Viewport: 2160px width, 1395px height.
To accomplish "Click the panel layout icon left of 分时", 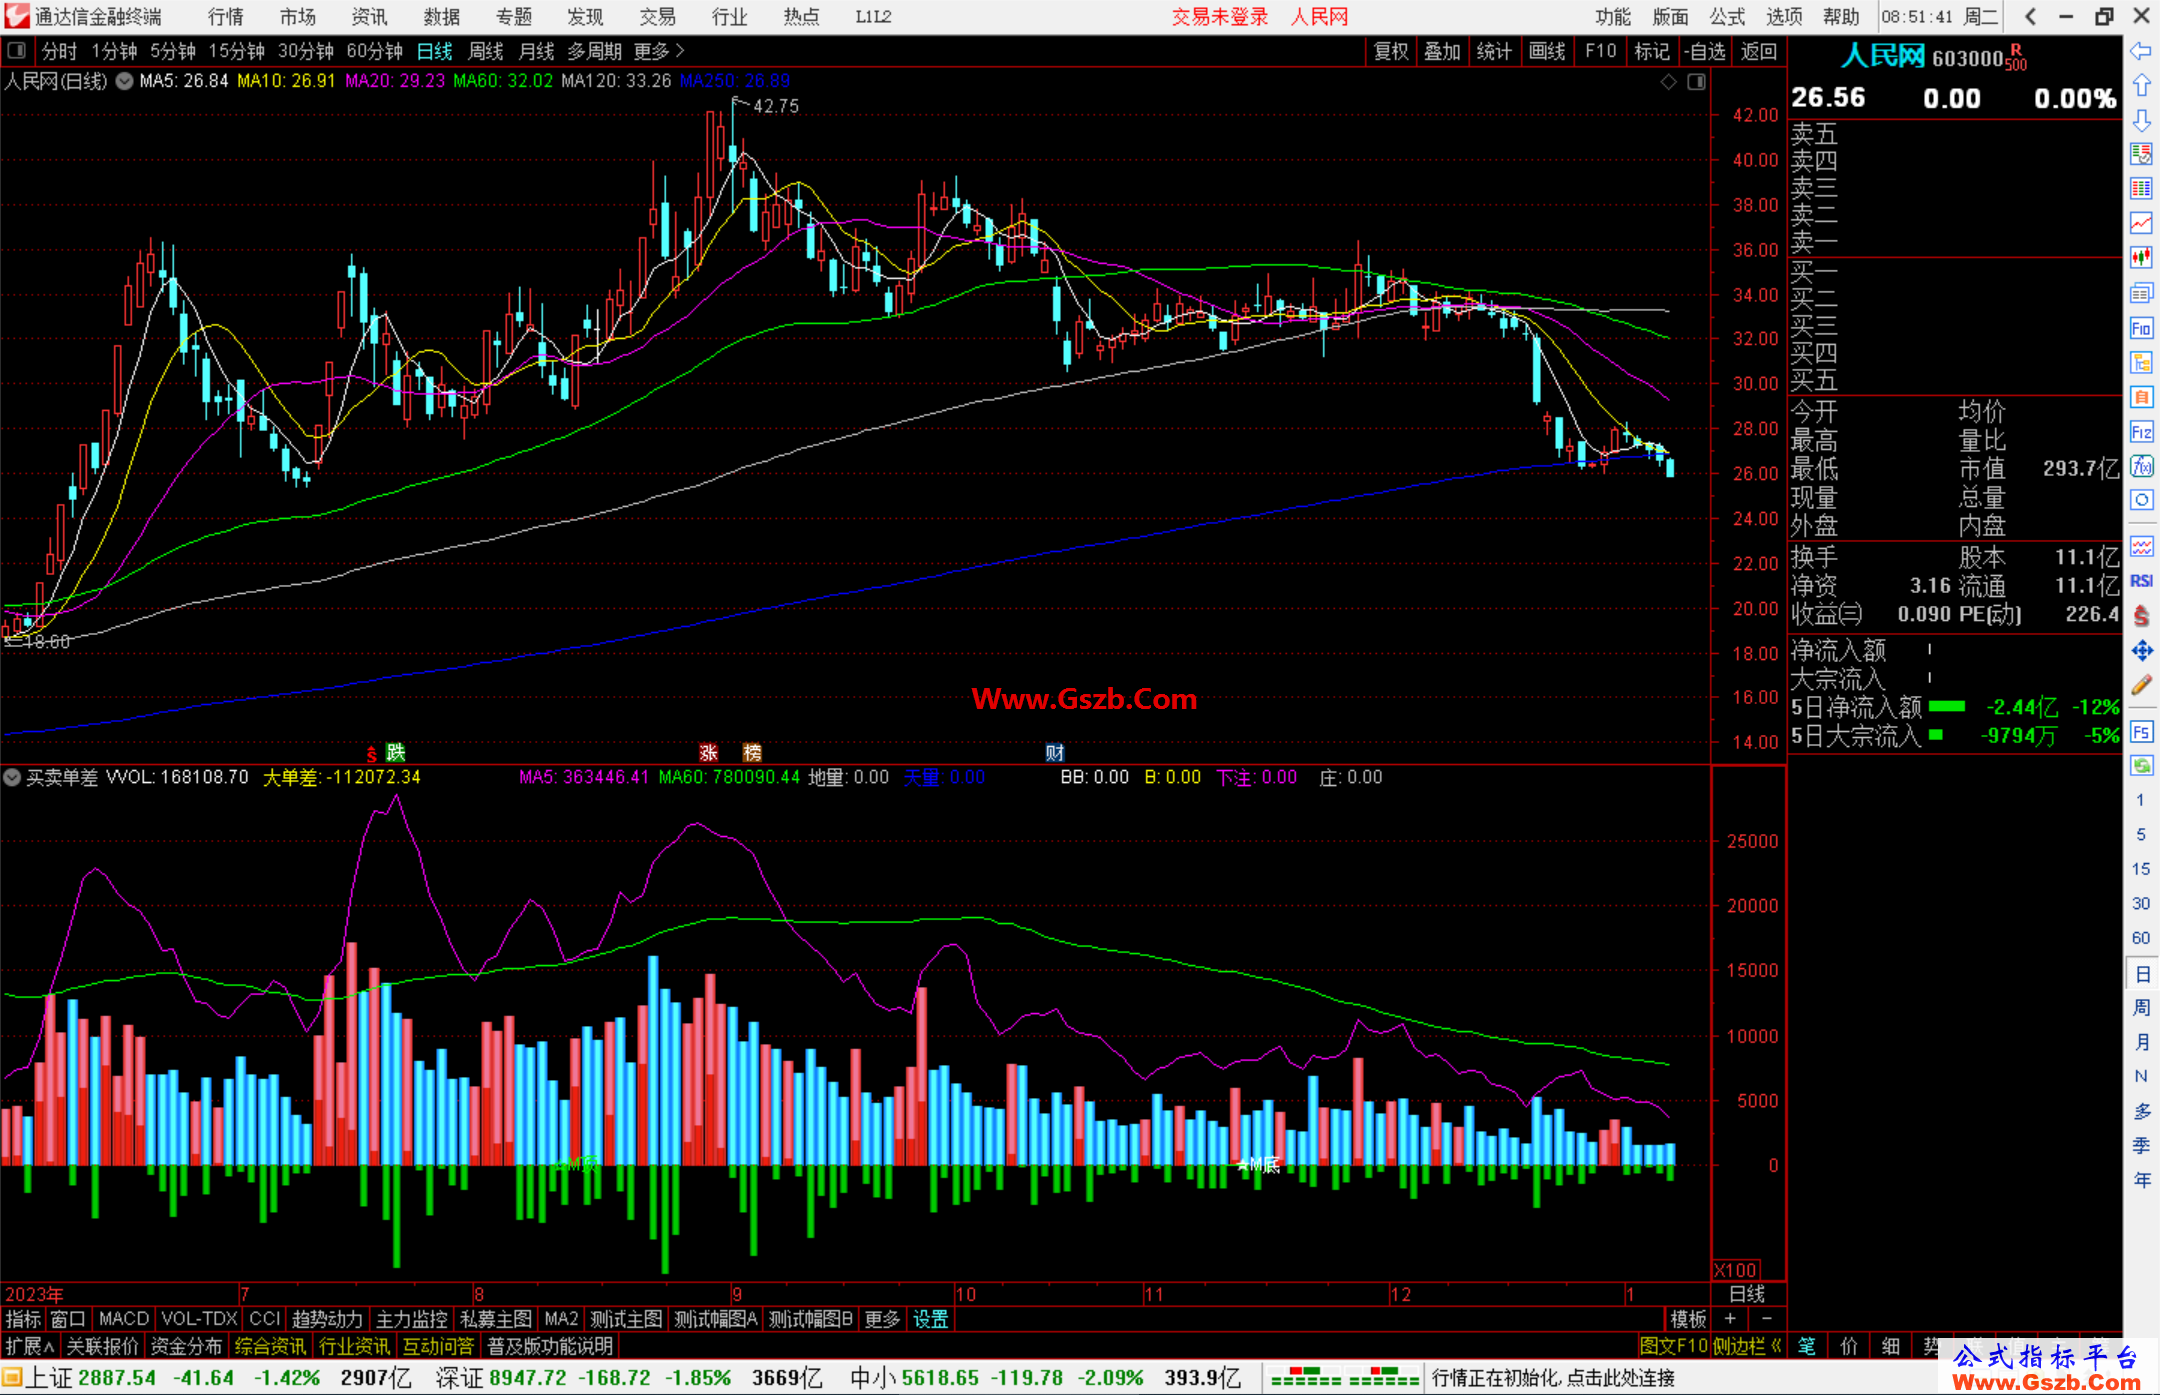I will (17, 50).
